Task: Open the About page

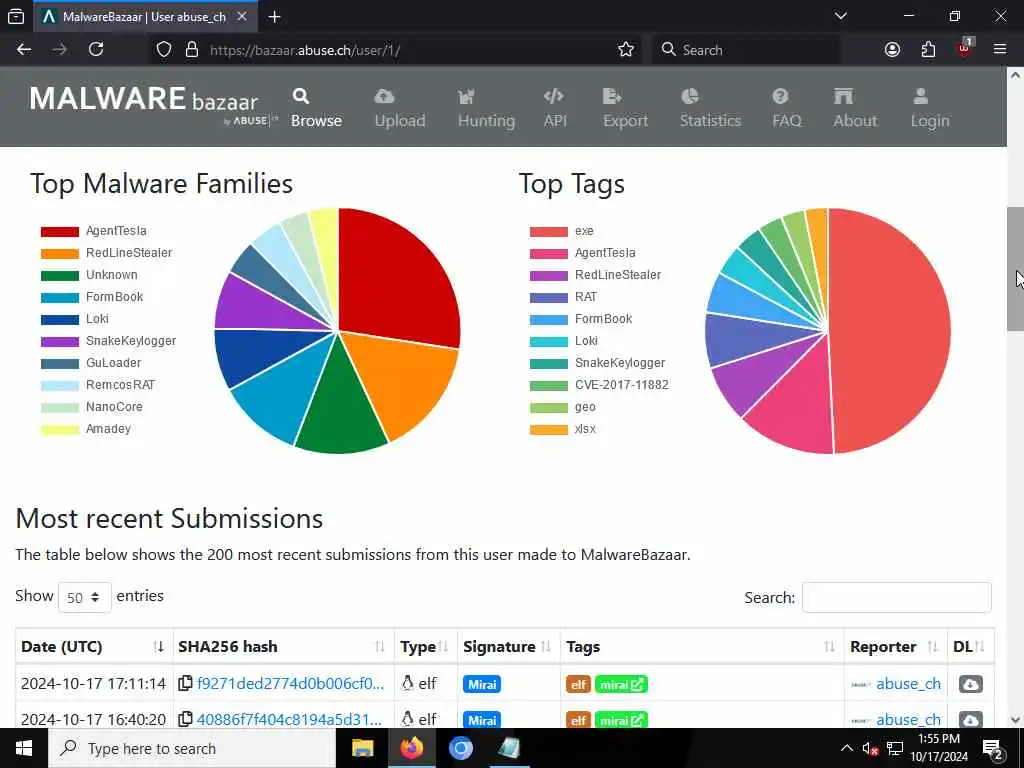Action: [854, 108]
